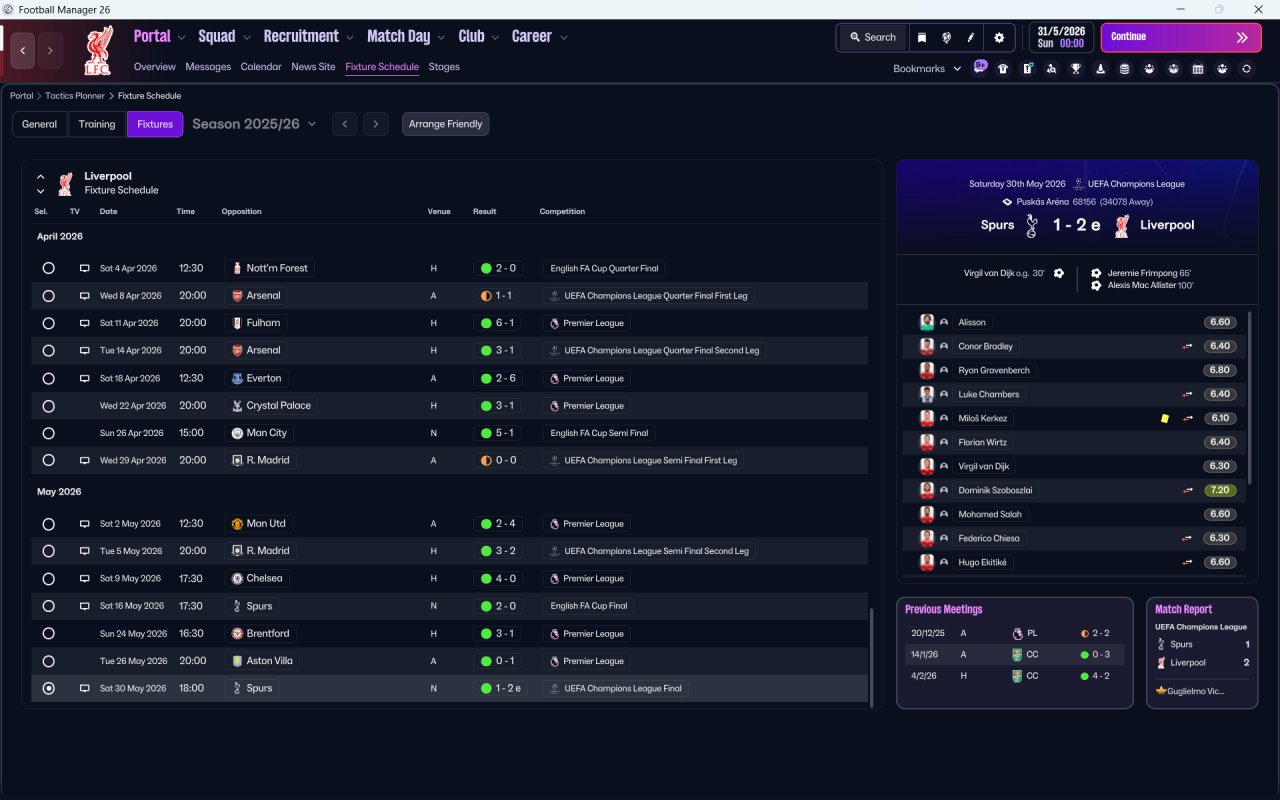Click the TV icon on the Fulham fixture

(85, 323)
